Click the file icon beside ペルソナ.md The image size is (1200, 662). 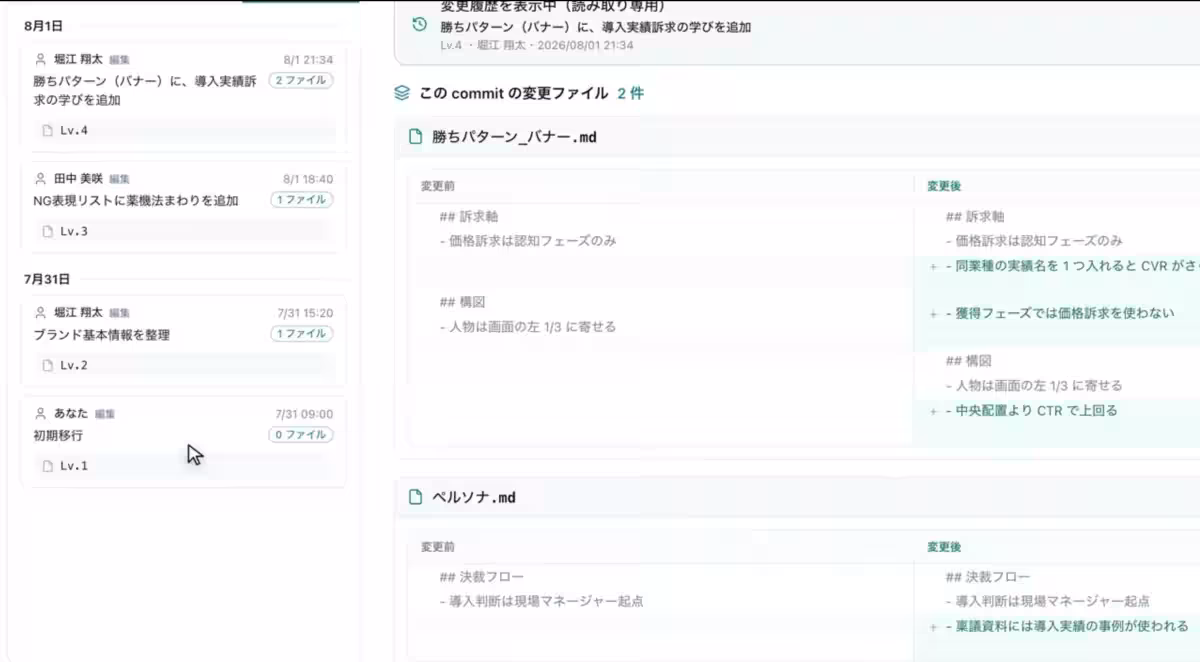point(416,497)
